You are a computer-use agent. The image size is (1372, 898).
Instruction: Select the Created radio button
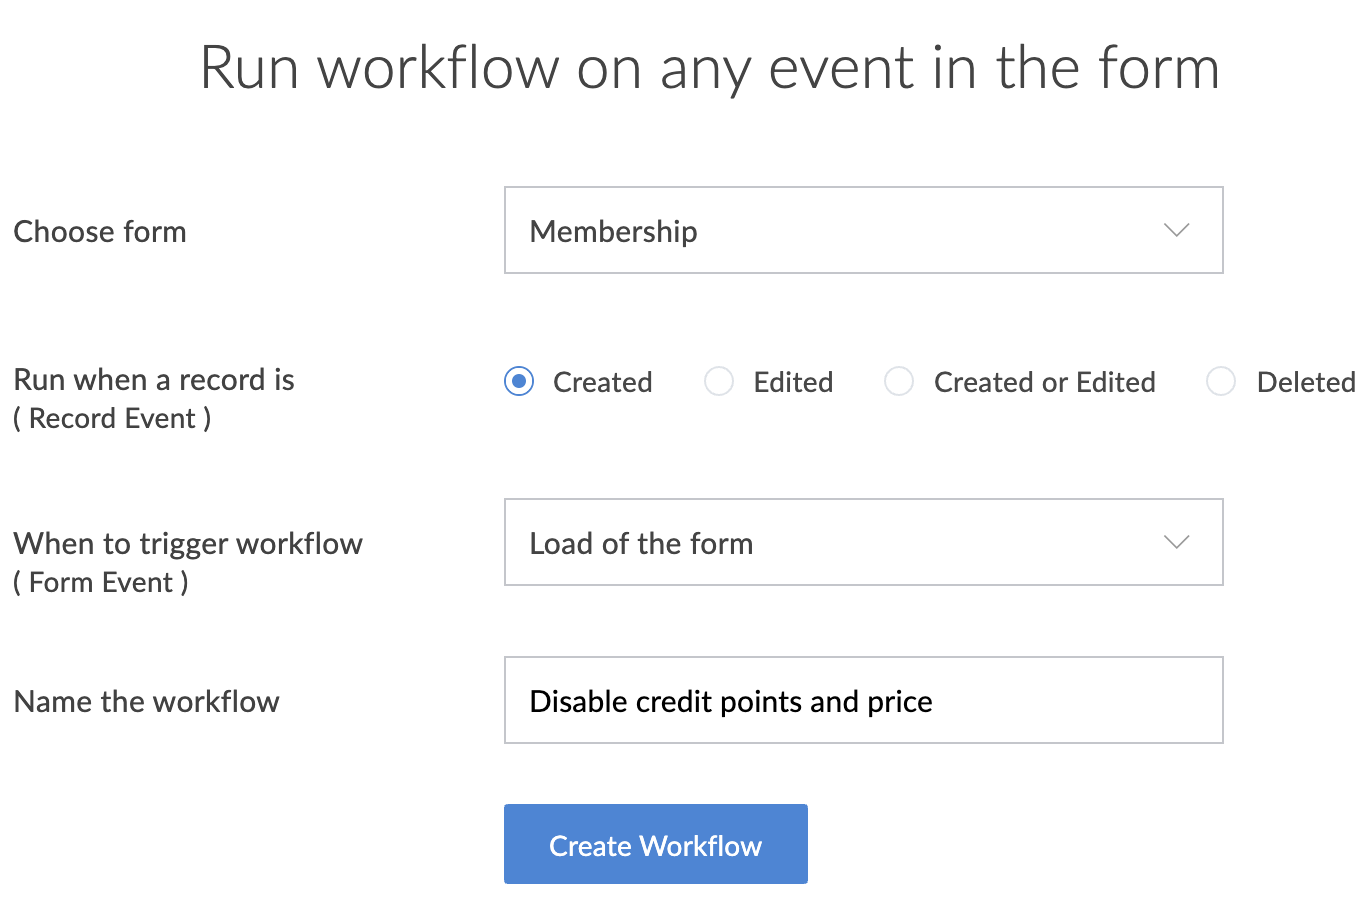[519, 382]
